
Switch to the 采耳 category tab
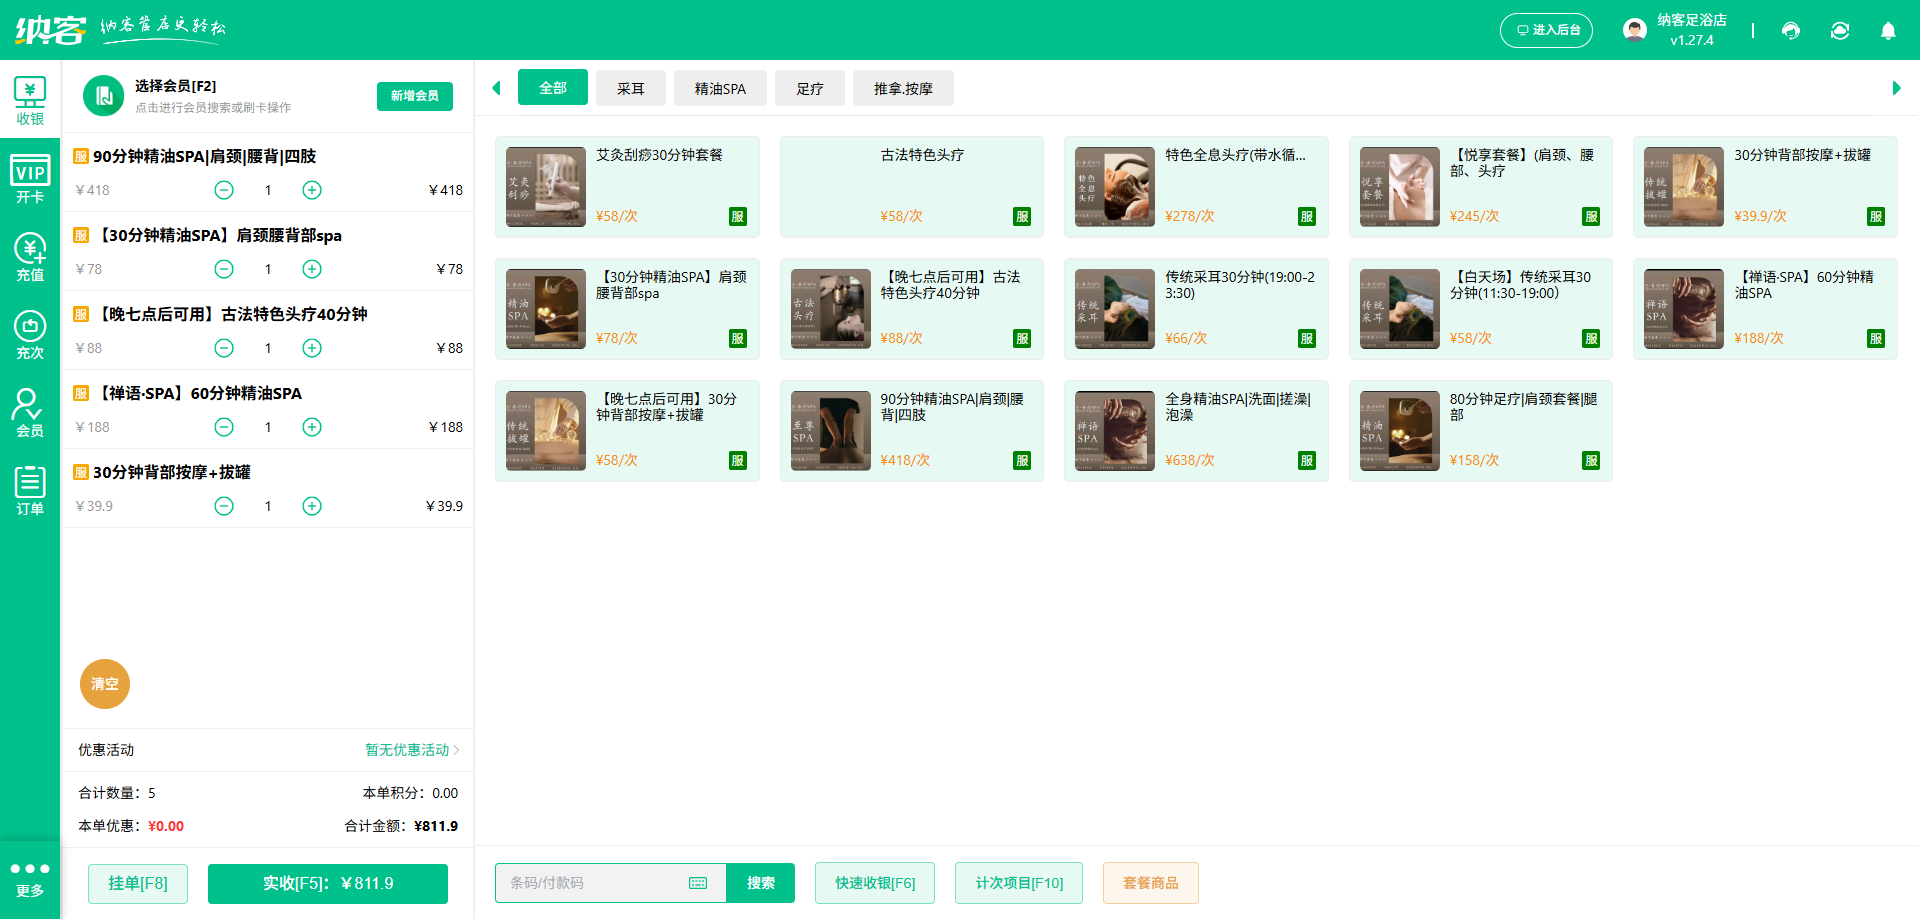pos(630,87)
